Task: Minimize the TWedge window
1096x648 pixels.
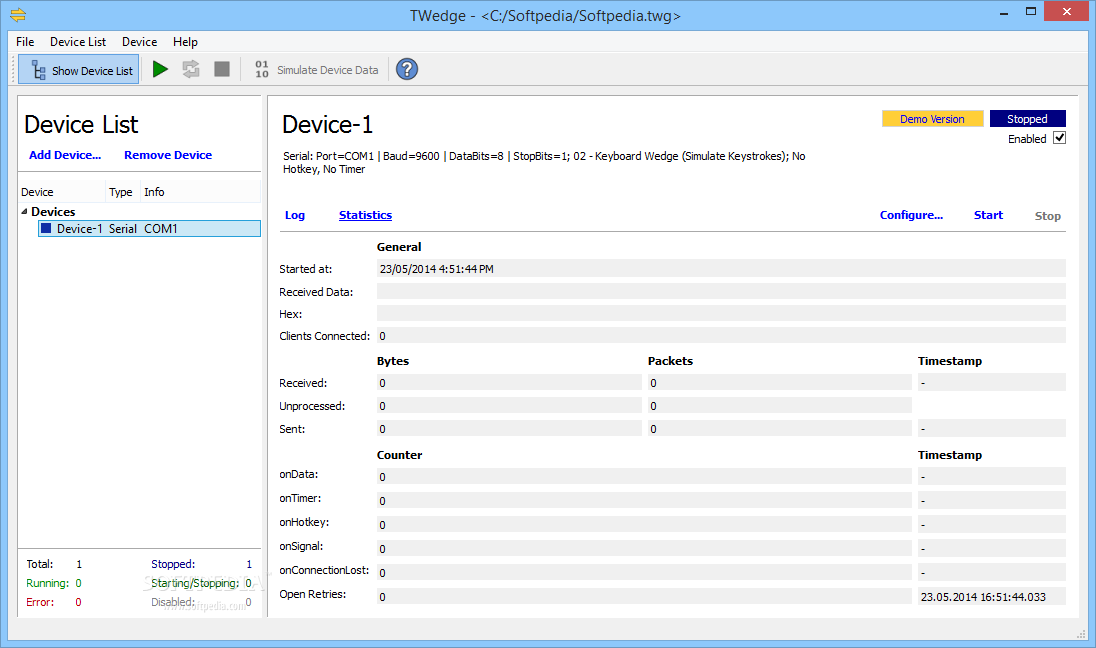Action: tap(1004, 12)
